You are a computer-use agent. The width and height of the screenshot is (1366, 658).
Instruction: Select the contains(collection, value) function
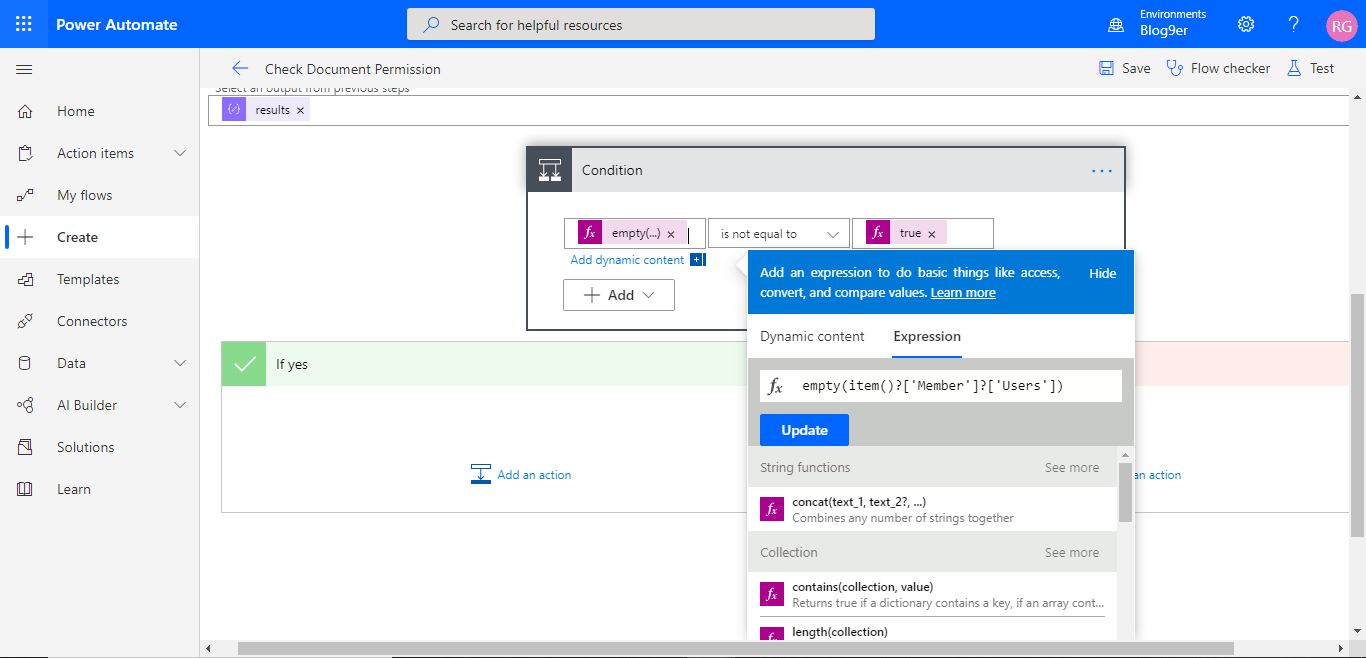tap(932, 594)
